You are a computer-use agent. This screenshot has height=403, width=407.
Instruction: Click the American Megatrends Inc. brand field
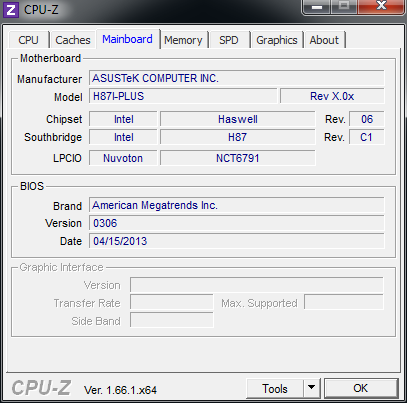click(237, 205)
